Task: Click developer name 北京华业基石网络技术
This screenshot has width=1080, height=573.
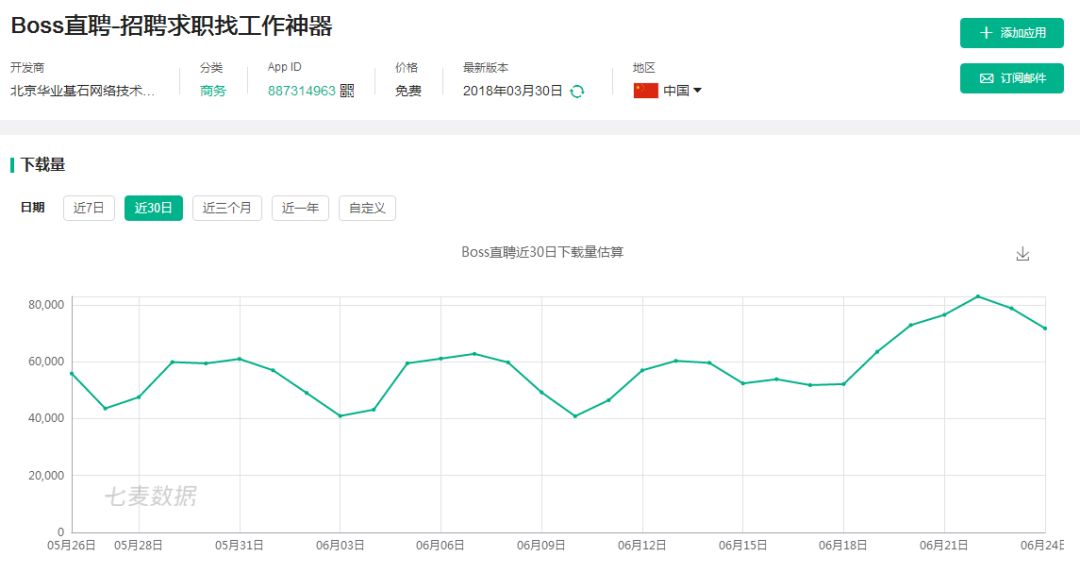Action: (x=82, y=91)
